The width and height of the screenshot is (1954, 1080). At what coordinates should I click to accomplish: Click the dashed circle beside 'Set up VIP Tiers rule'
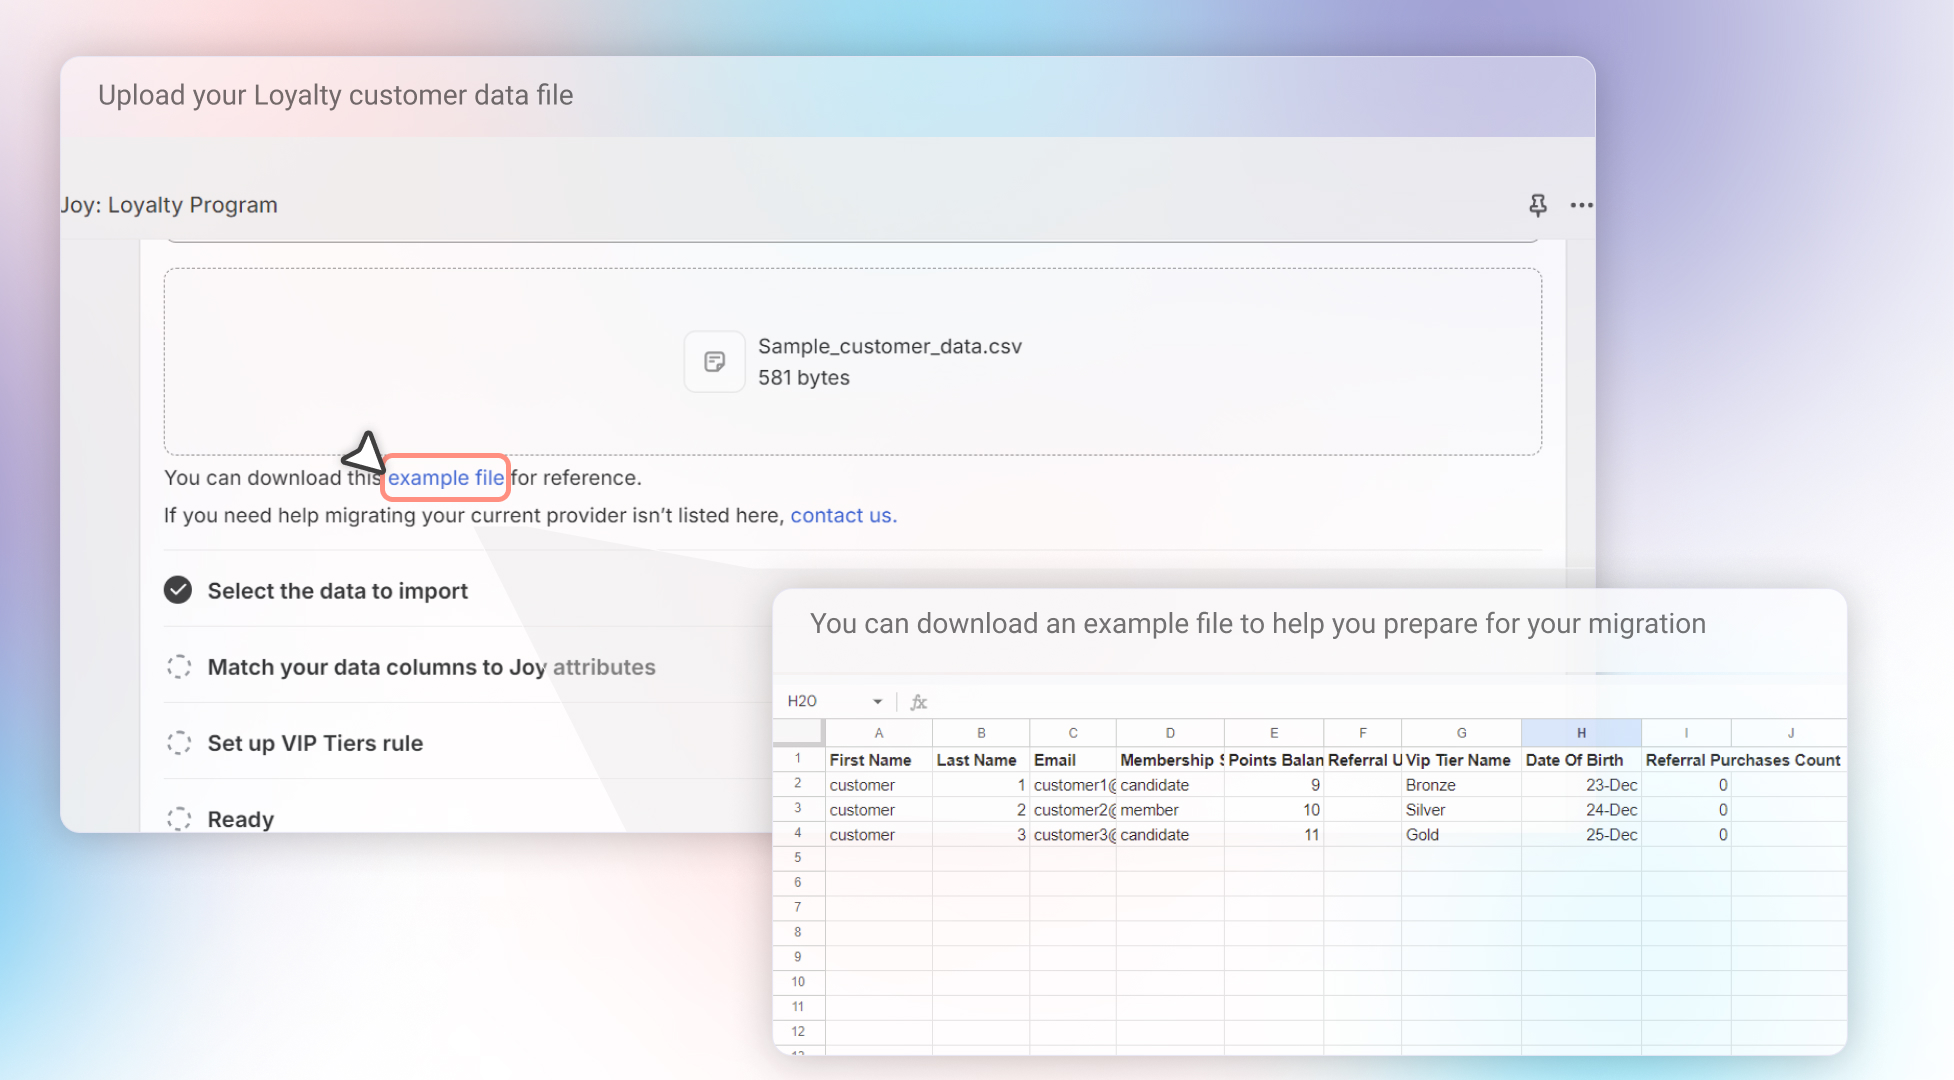[x=178, y=743]
